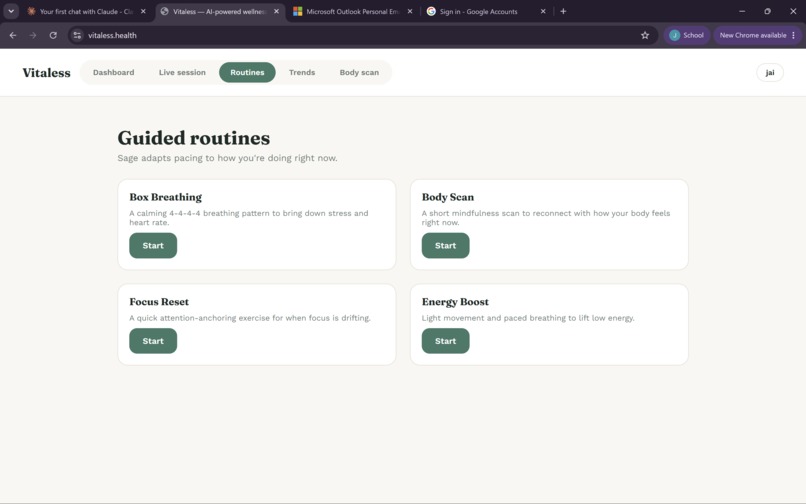Open the jai user profile button
This screenshot has width=806, height=504.
point(770,73)
